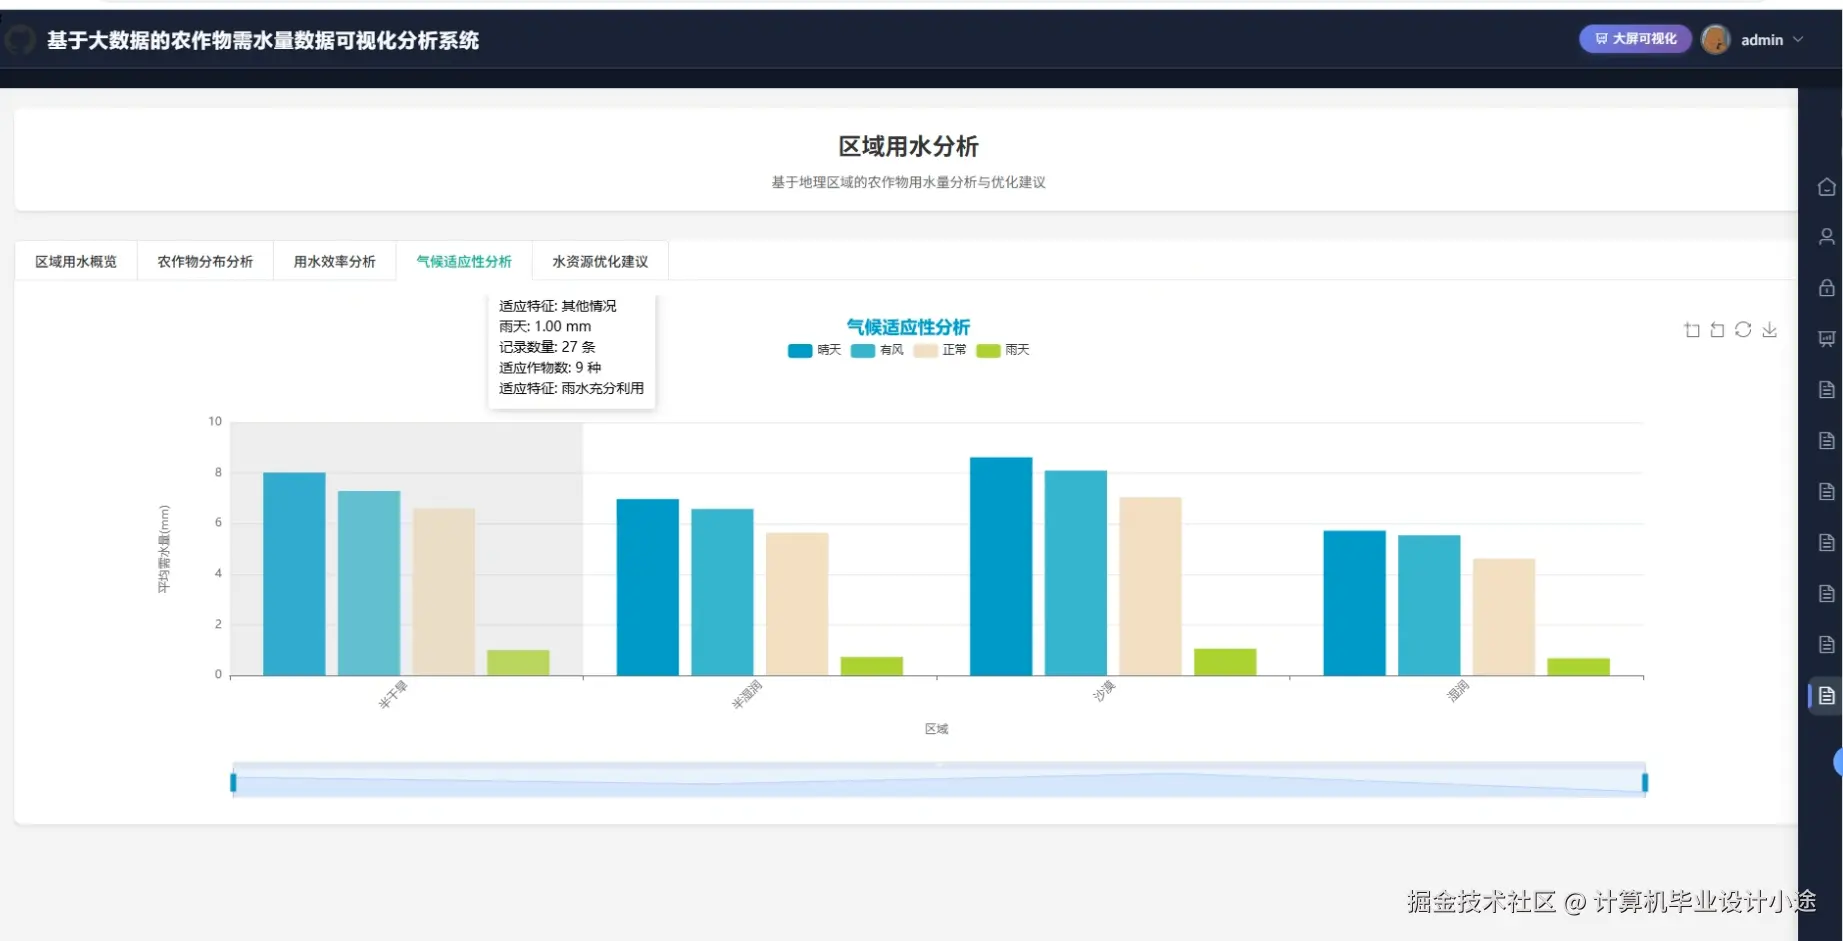Click the tooltip line 适应特征: 雨水充分利用
Viewport: 1843px width, 941px height.
(571, 388)
